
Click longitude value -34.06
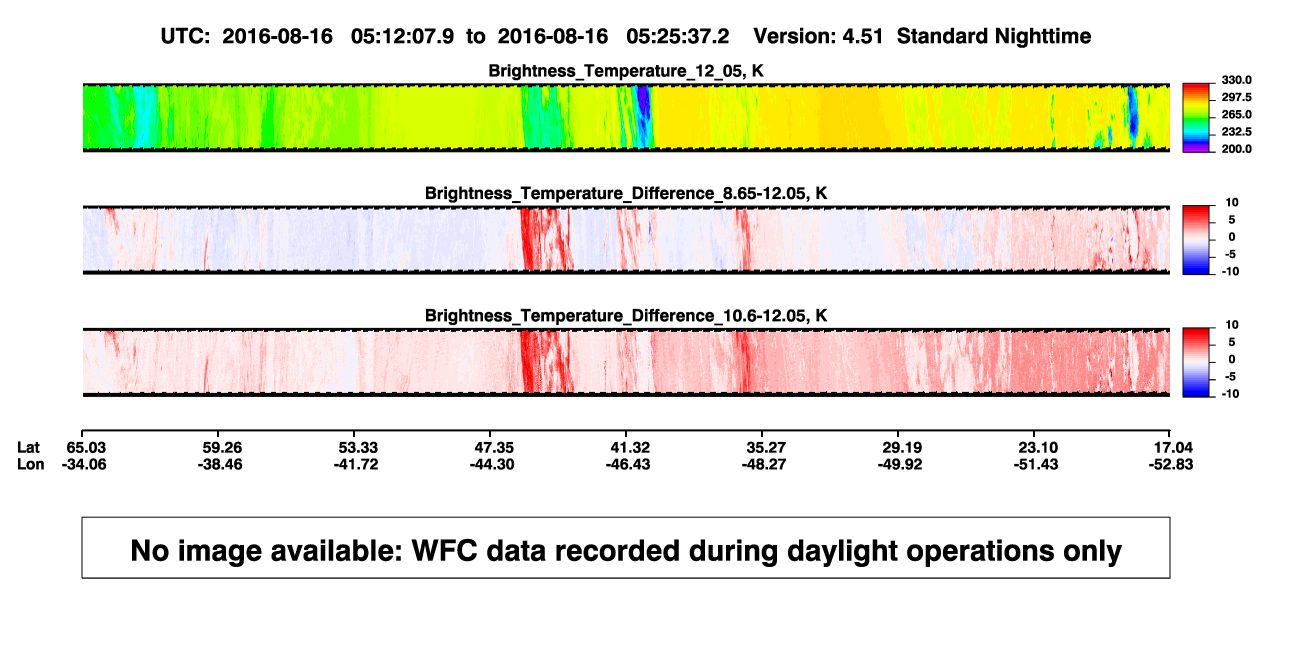(83, 464)
